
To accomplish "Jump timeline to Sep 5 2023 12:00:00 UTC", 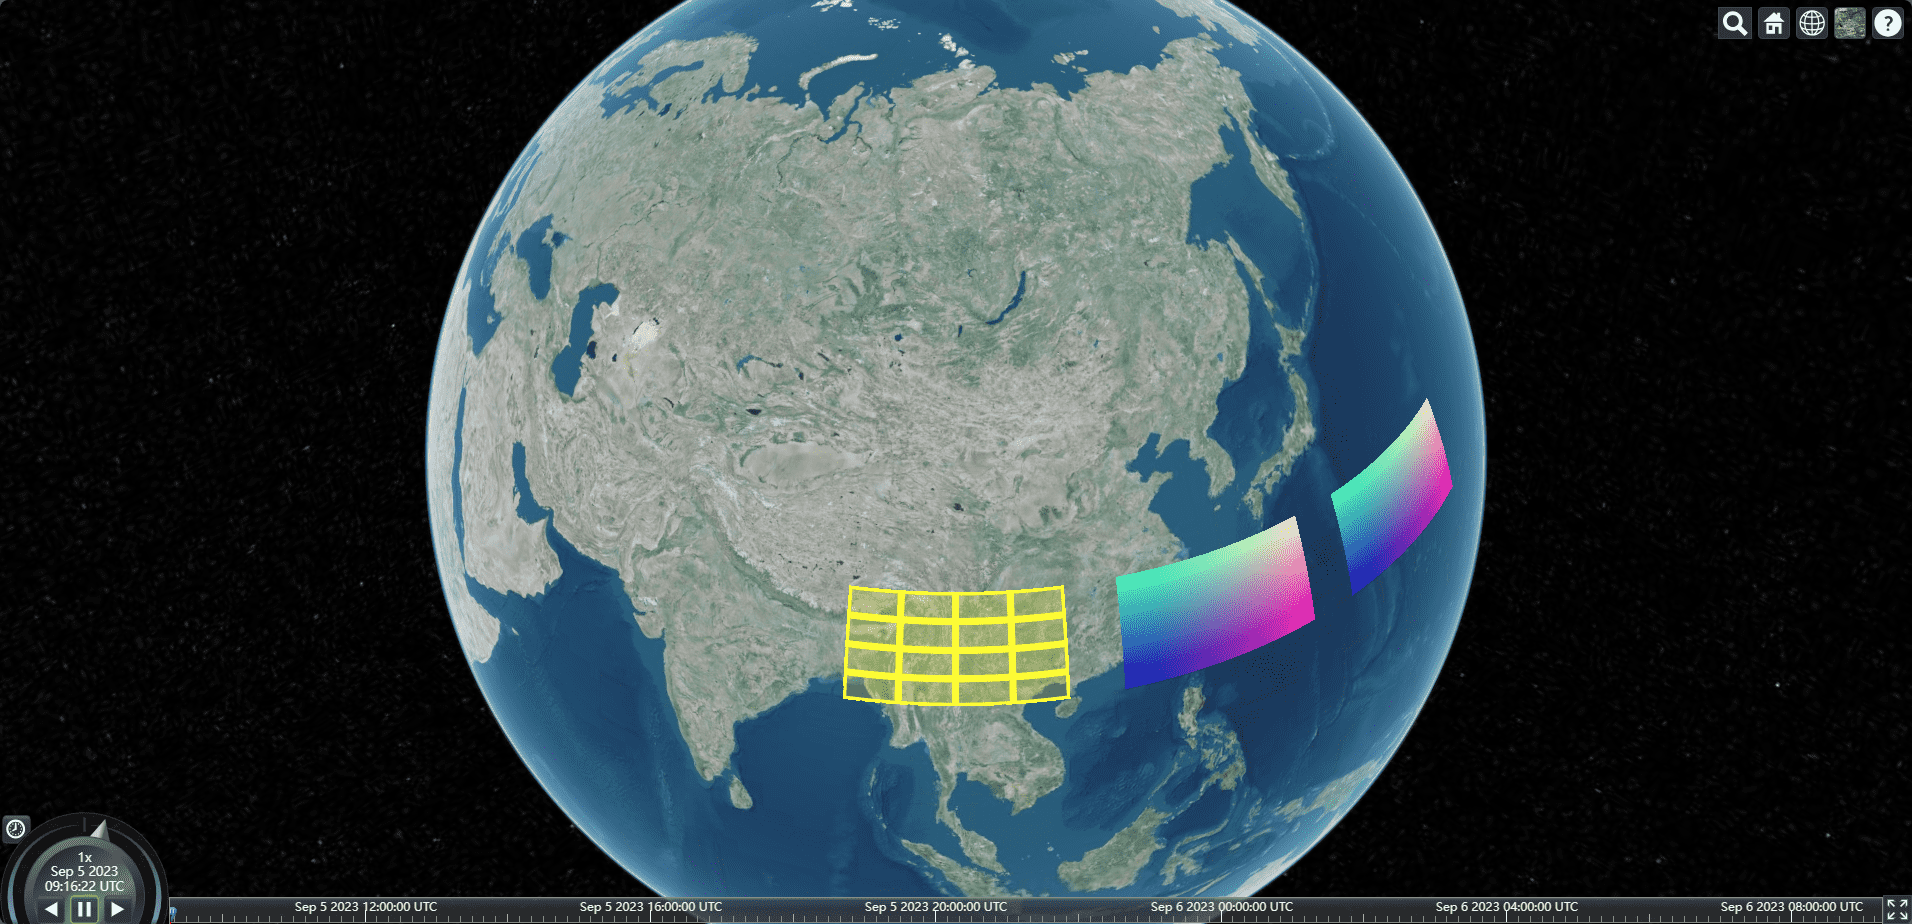I will coord(365,908).
